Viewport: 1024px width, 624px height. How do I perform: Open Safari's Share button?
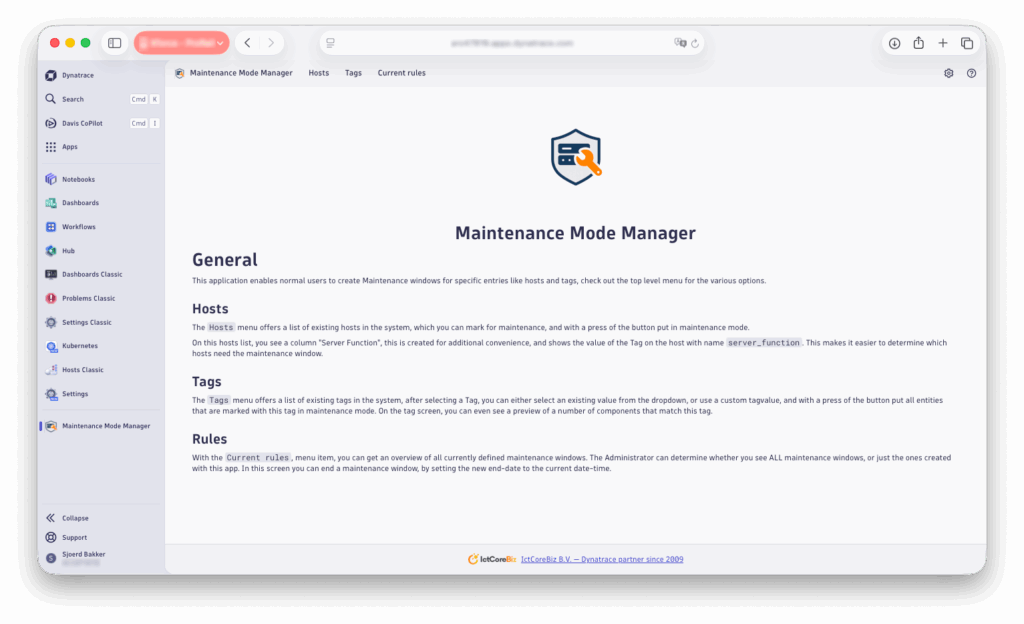918,43
